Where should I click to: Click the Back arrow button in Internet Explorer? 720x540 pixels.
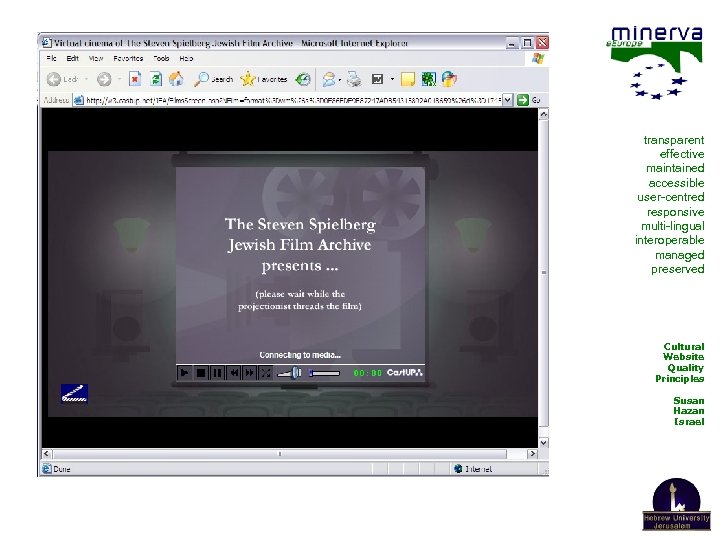pyautogui.click(x=54, y=79)
